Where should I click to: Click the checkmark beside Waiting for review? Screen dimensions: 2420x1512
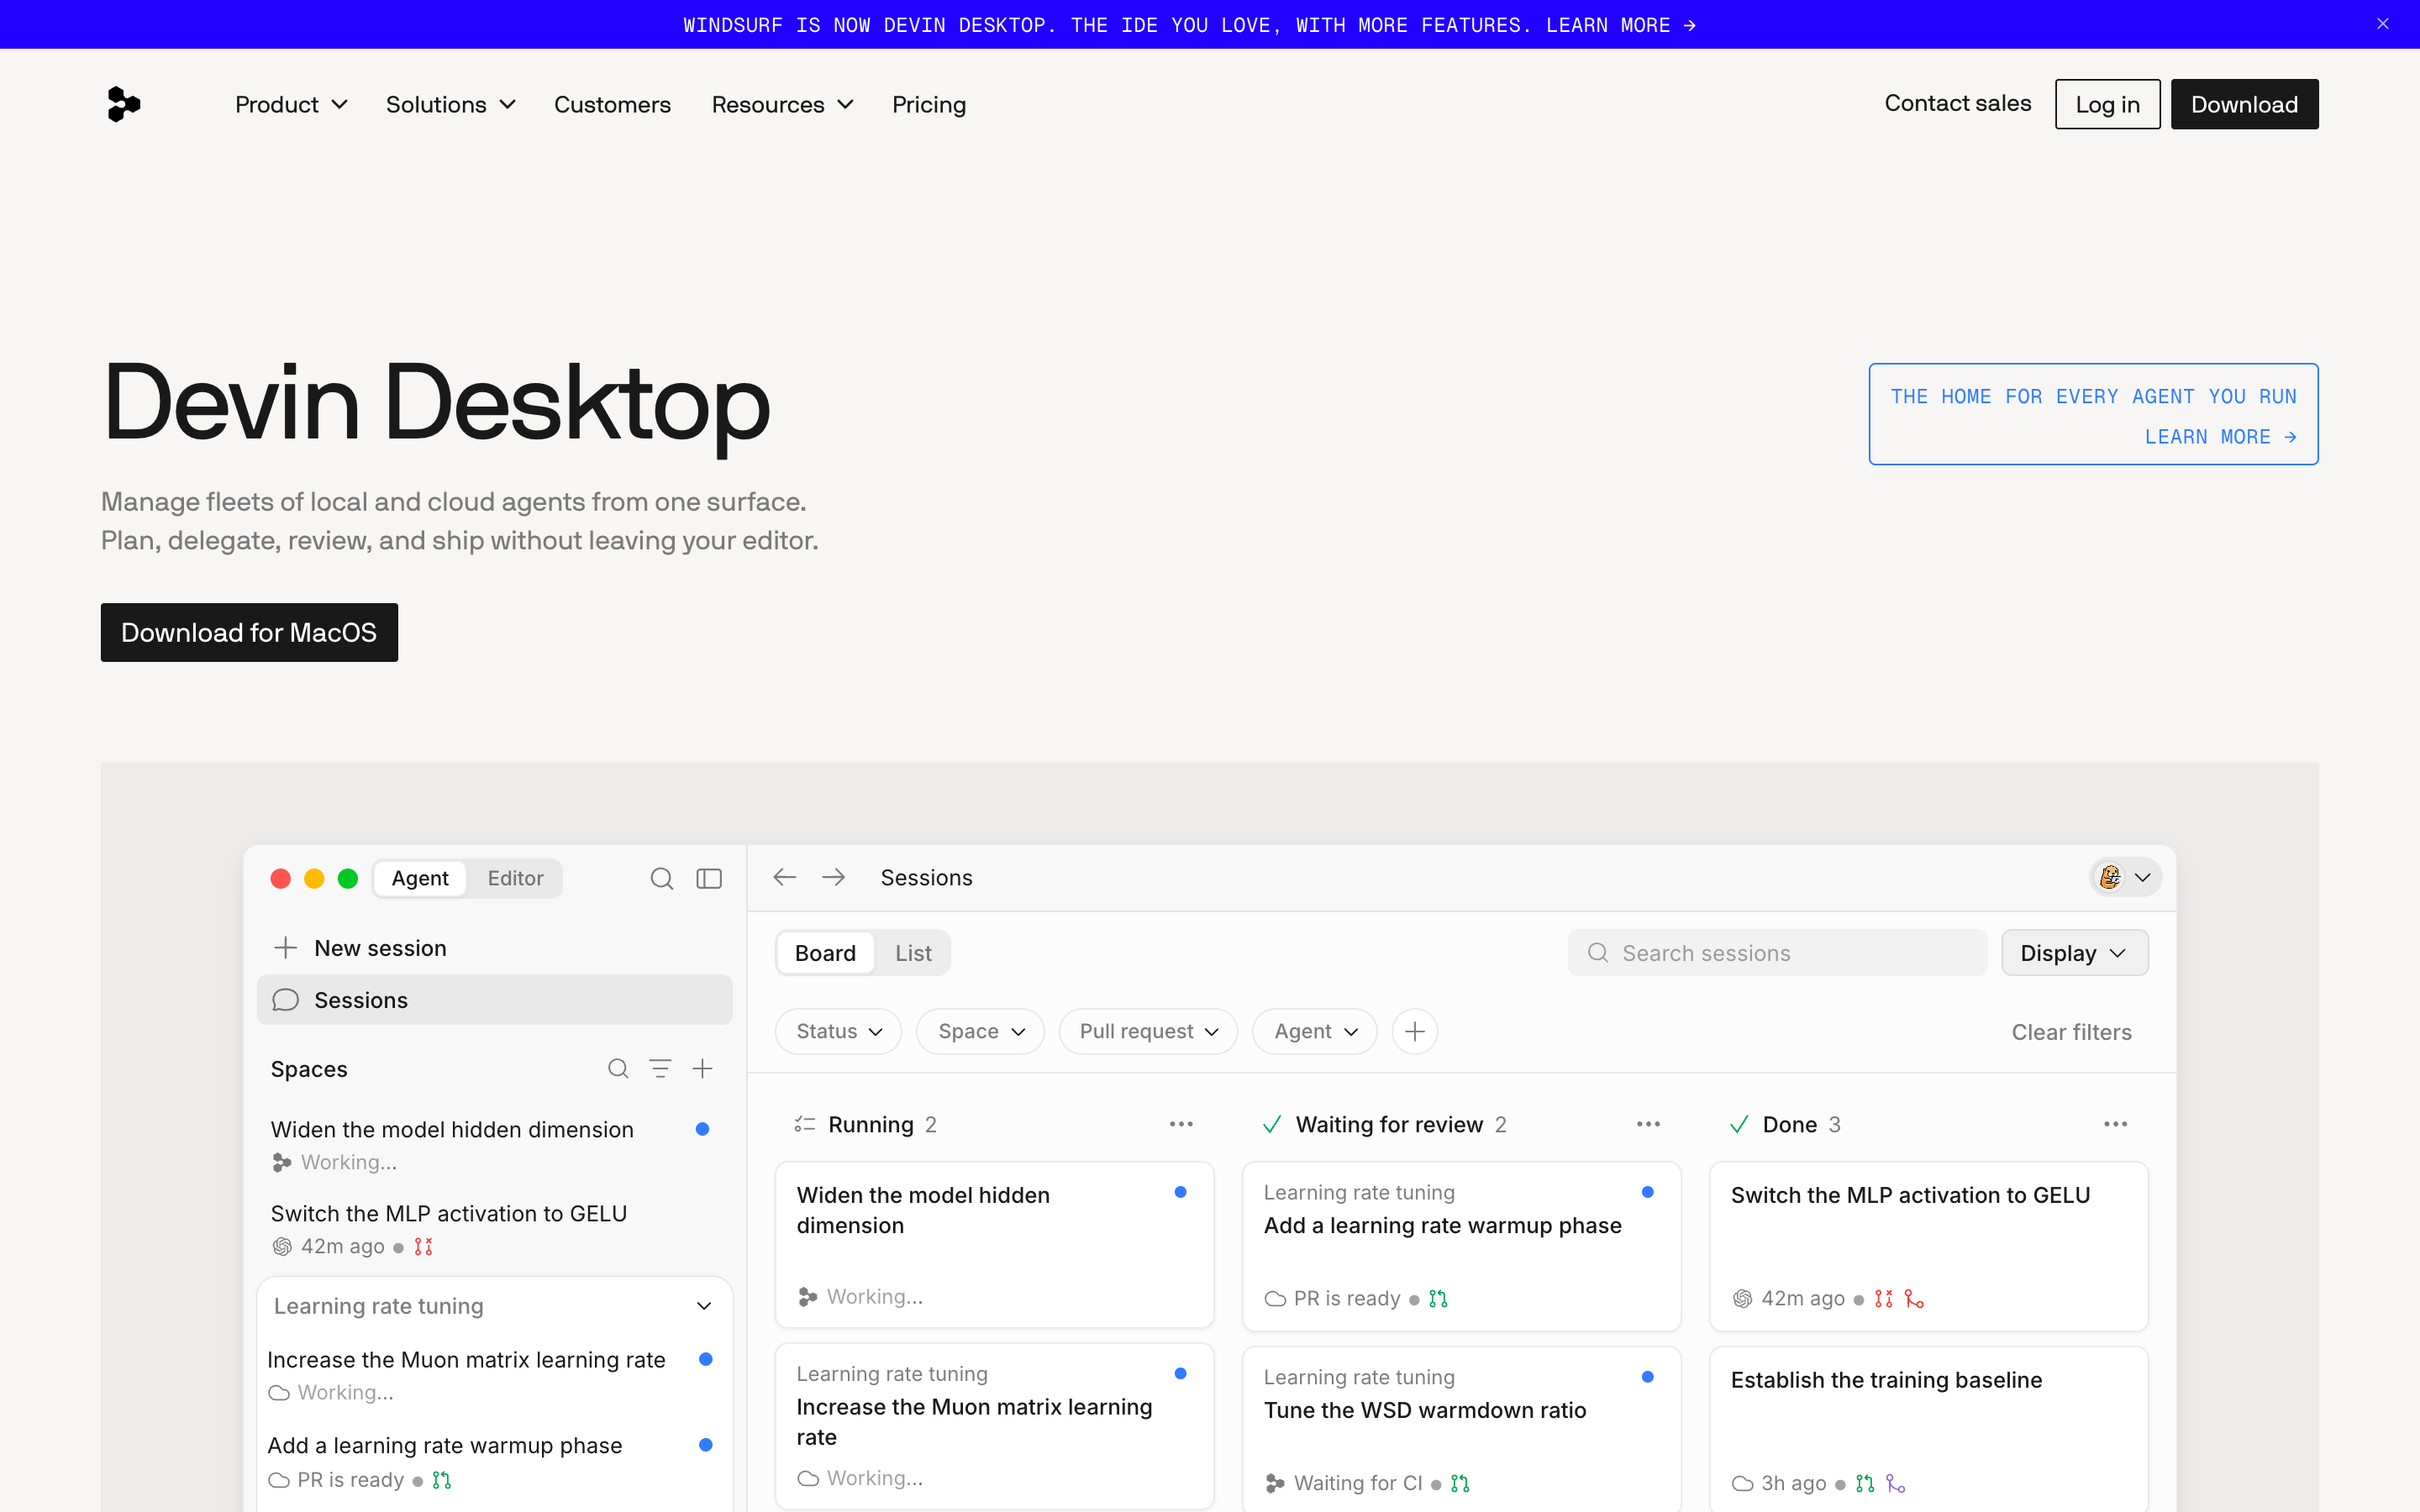click(x=1272, y=1124)
